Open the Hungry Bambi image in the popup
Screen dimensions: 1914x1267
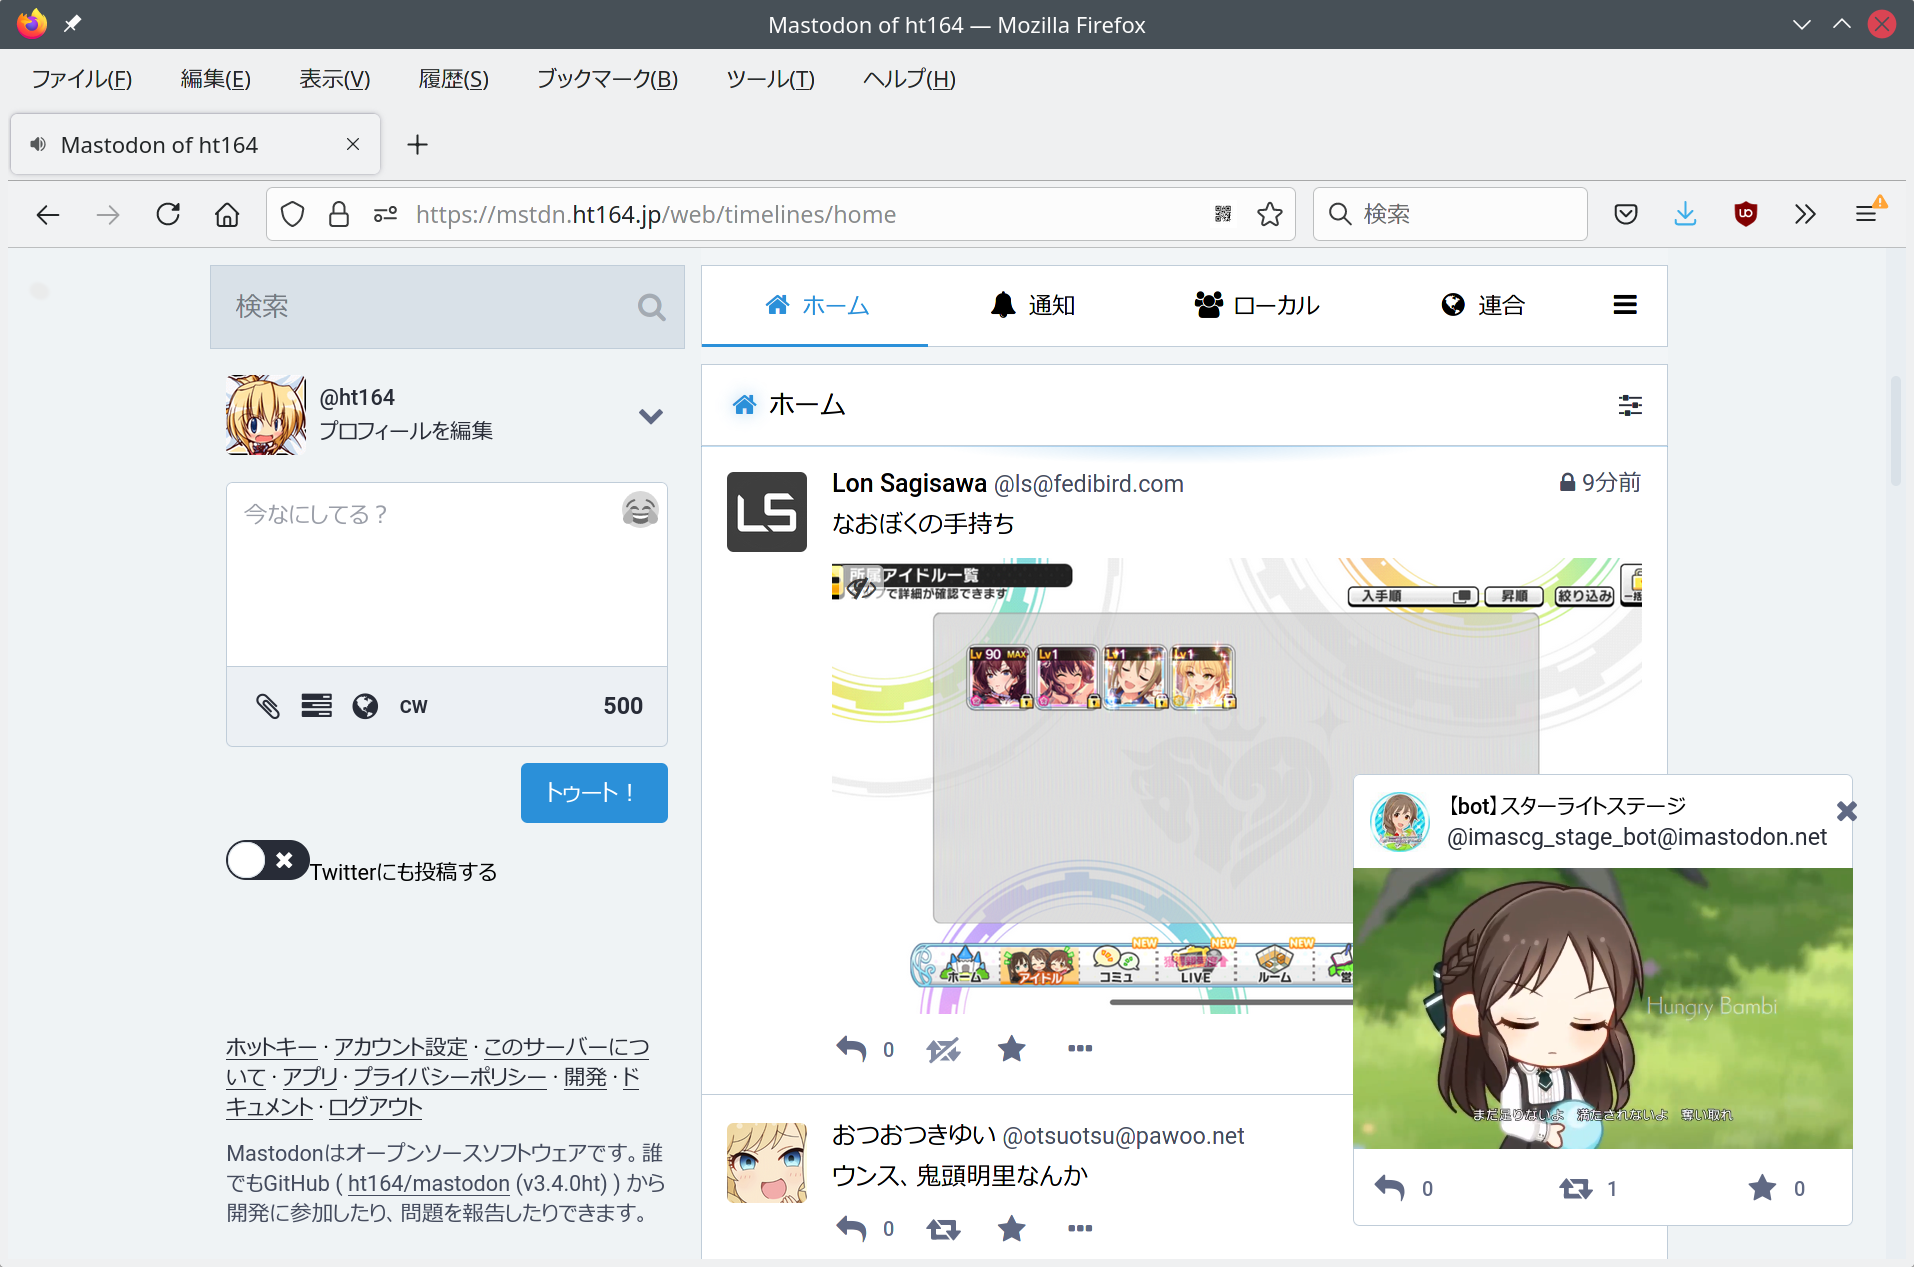click(x=1603, y=1008)
